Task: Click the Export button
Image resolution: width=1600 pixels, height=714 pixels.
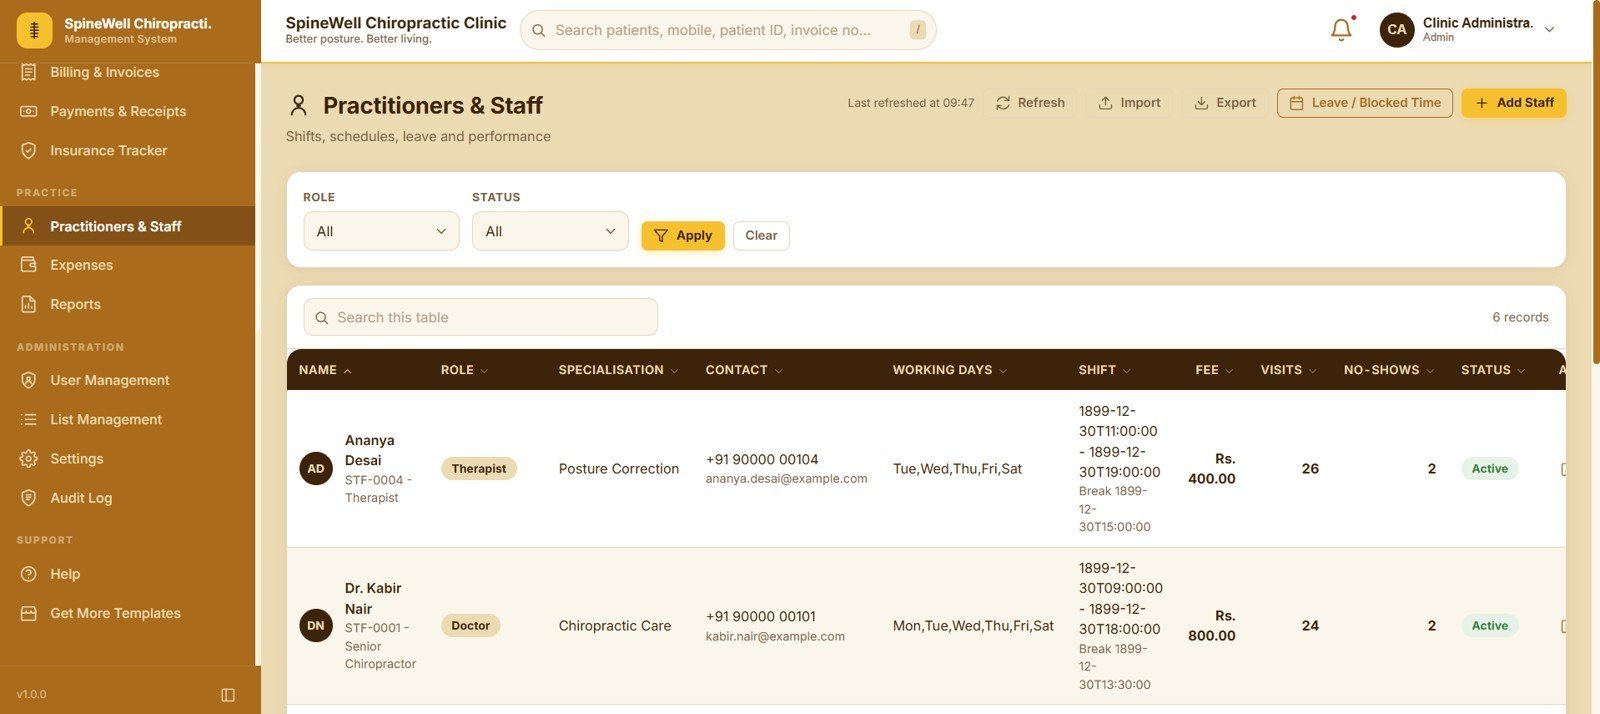Action: (1225, 103)
